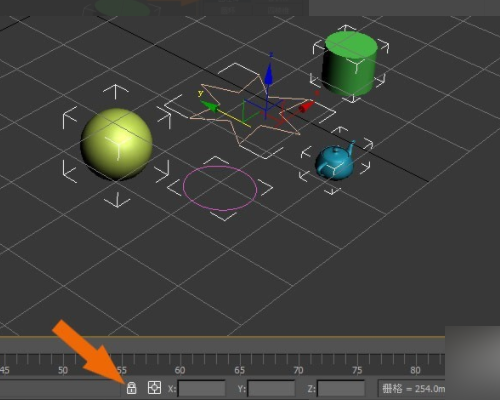Click the X coordinate input field
The image size is (500, 400).
click(202, 389)
